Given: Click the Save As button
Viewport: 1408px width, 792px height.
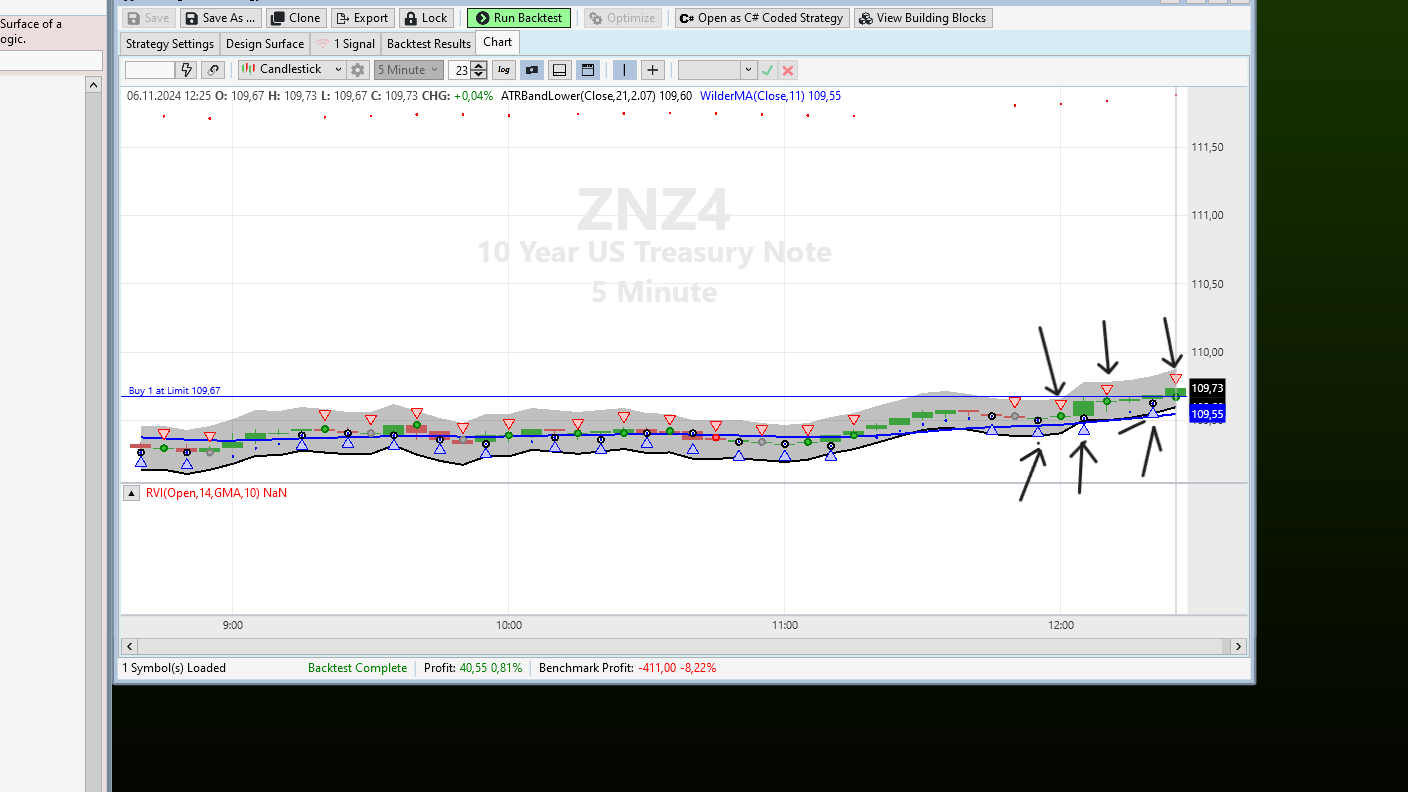Looking at the screenshot, I should pos(221,18).
